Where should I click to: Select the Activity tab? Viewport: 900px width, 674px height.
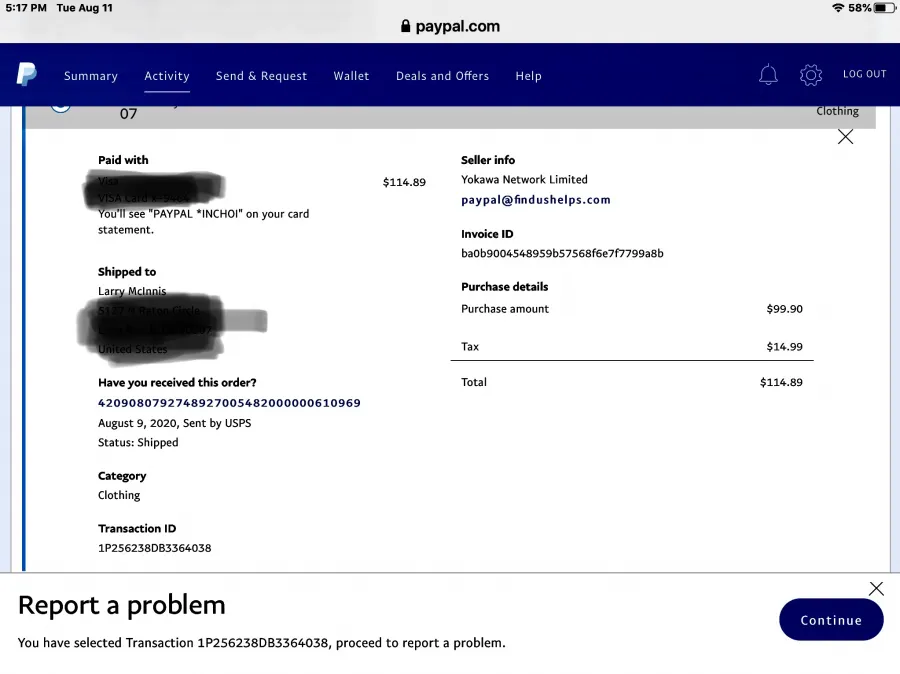(x=167, y=76)
